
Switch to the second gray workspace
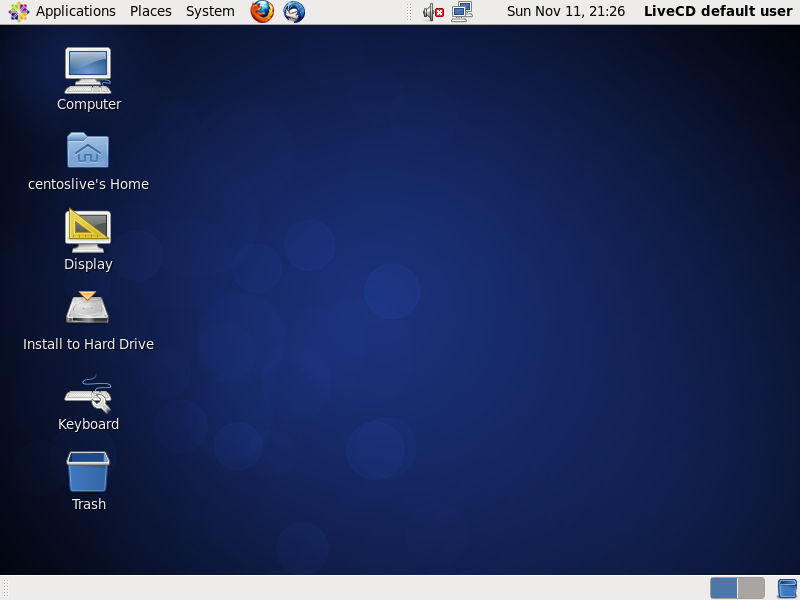point(751,588)
